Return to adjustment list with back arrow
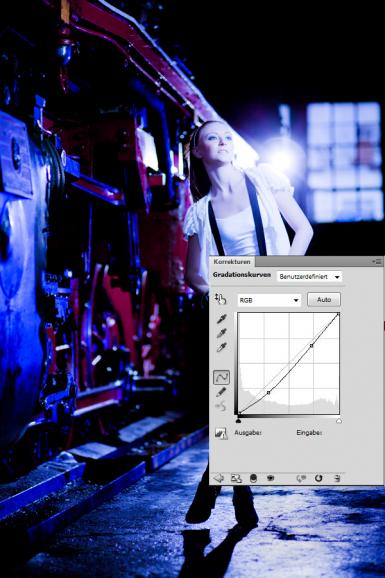 [x=219, y=478]
